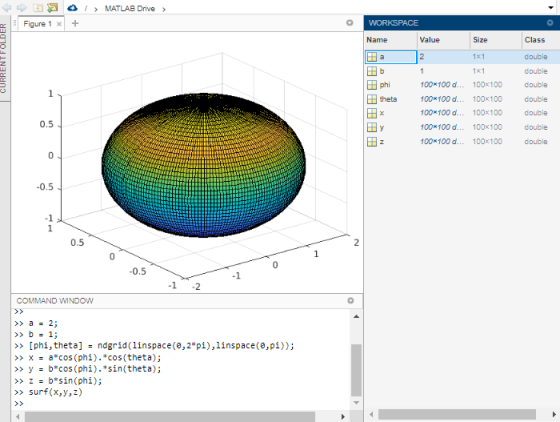Open figure panel actions menu
The width and height of the screenshot is (560, 422).
(350, 22)
